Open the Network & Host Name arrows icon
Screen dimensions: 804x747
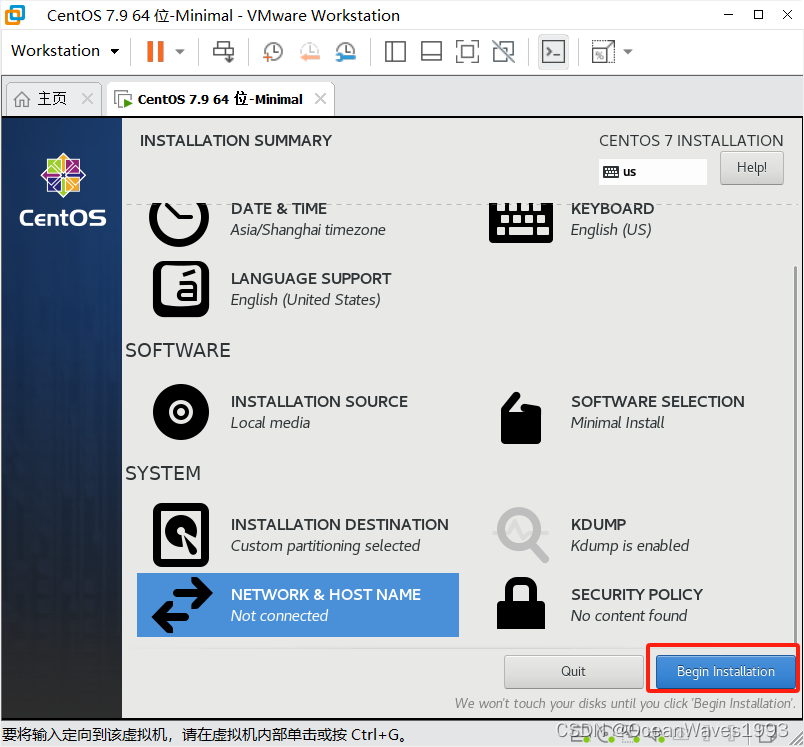pos(182,605)
